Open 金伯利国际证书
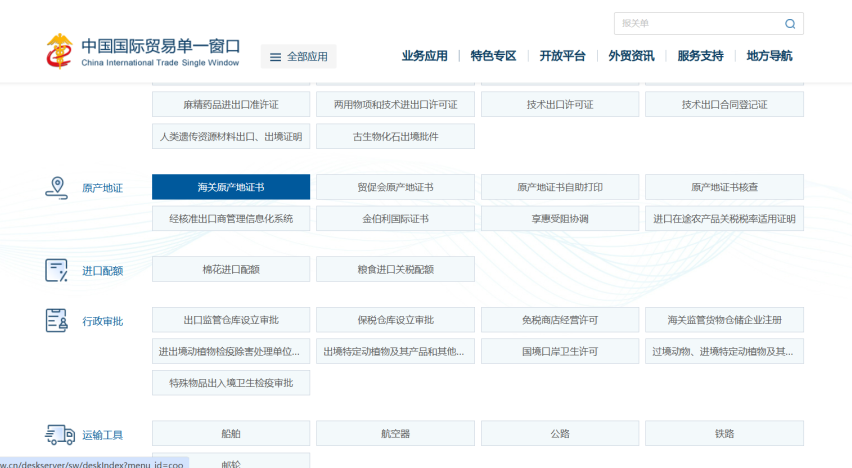The width and height of the screenshot is (852, 468). [x=396, y=219]
